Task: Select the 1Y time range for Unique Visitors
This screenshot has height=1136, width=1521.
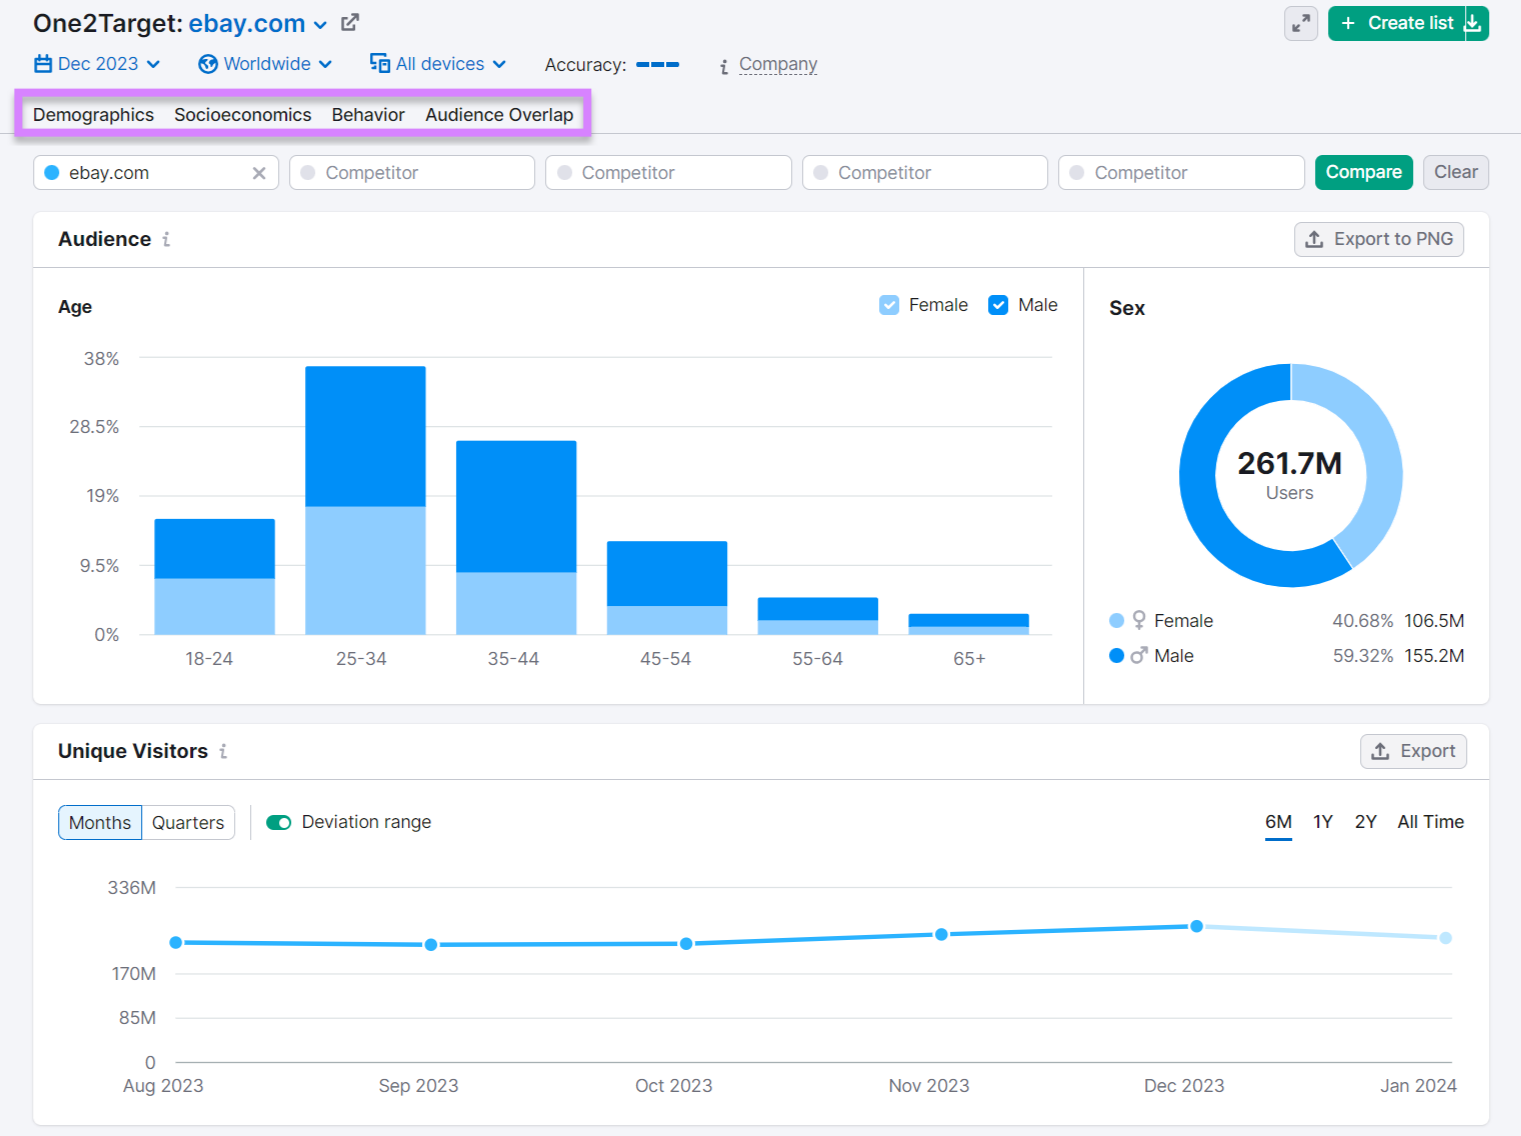Action: tap(1322, 821)
